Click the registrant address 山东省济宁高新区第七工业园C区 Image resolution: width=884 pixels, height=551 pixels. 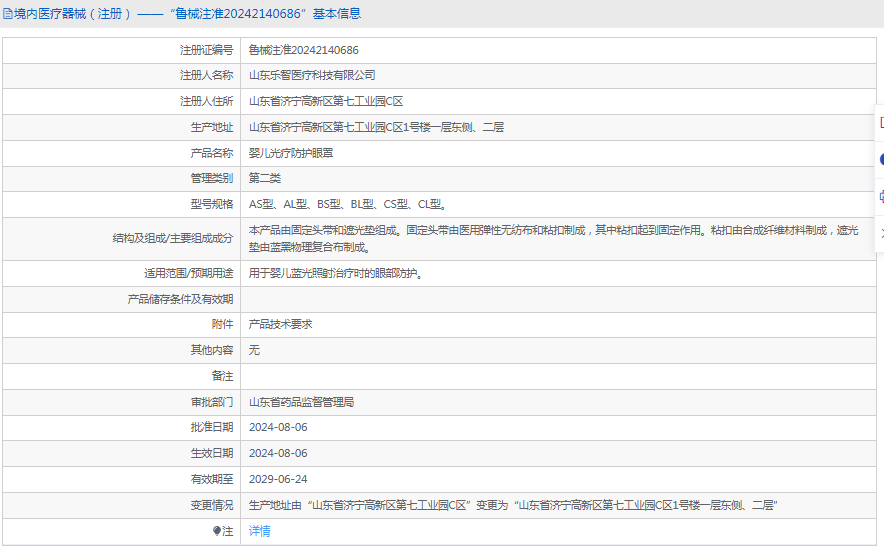pos(325,101)
